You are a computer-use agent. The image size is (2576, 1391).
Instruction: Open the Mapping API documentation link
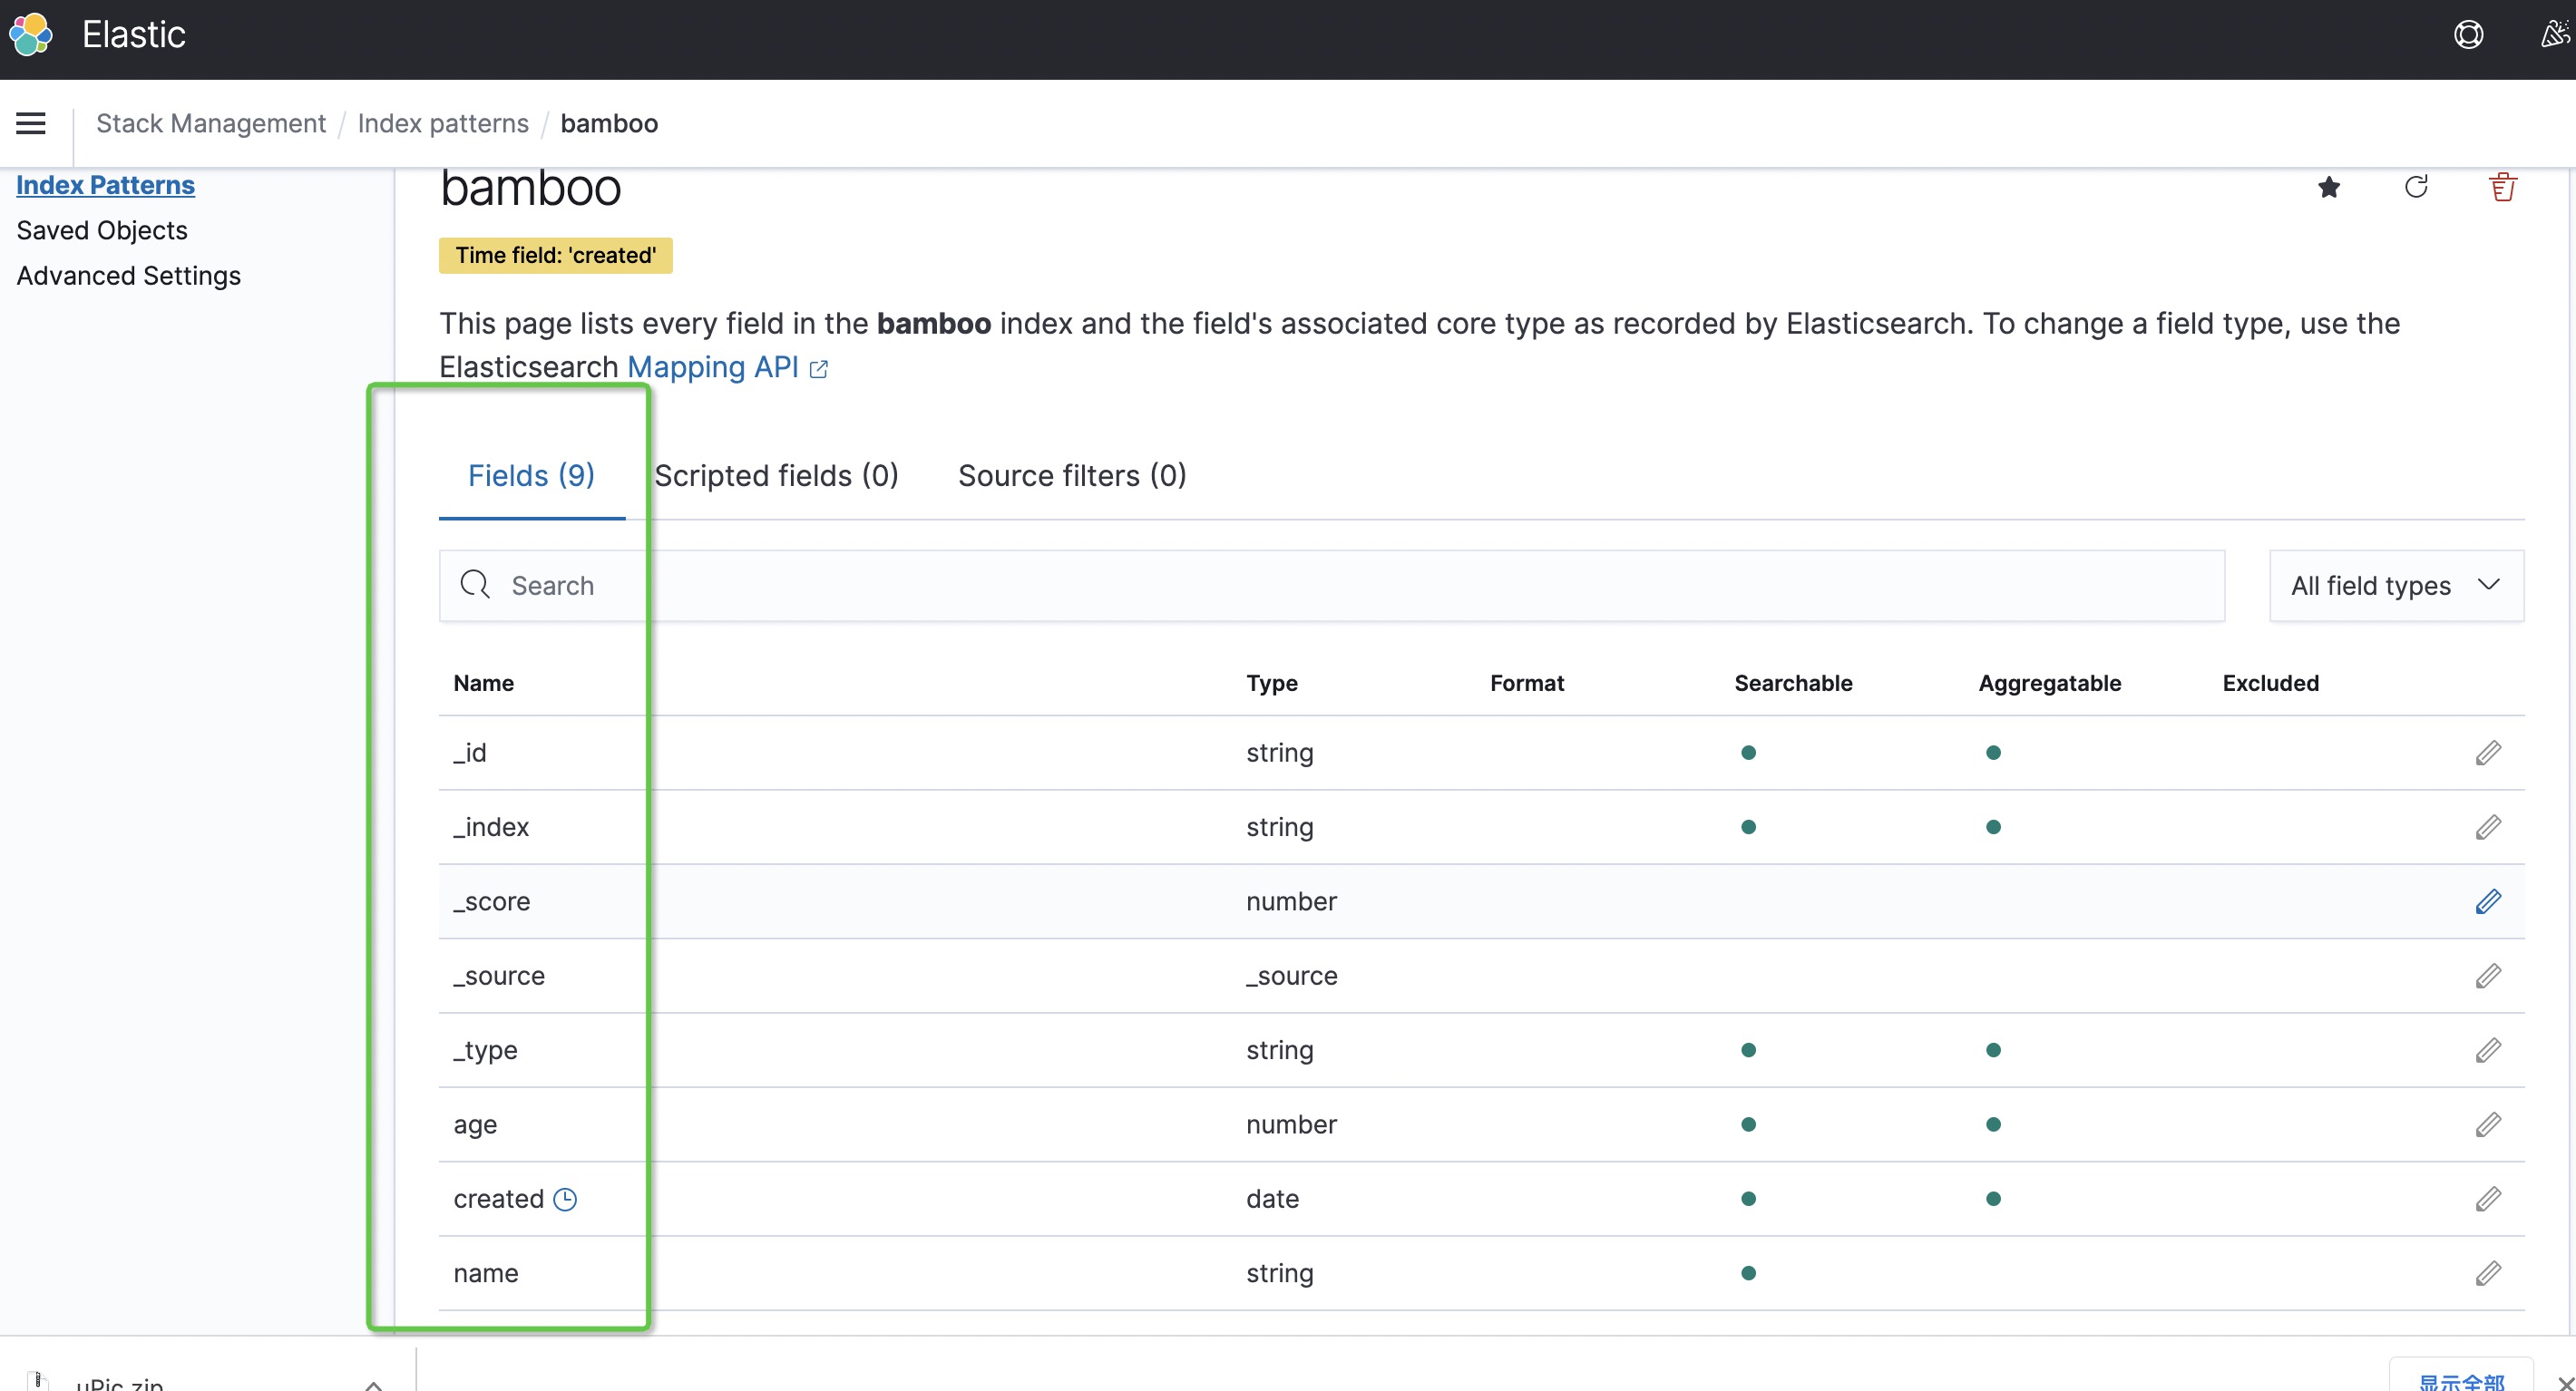[713, 367]
